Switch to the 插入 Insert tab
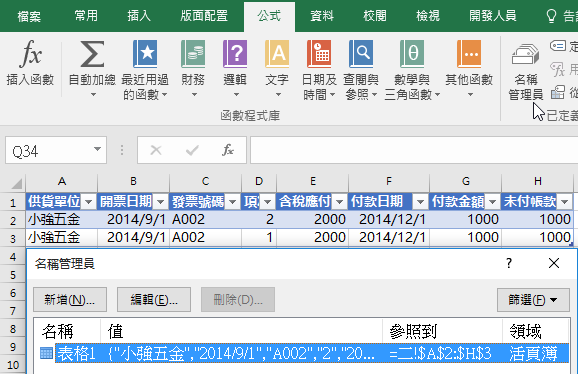Image resolution: width=578 pixels, height=374 pixels. pyautogui.click(x=139, y=16)
